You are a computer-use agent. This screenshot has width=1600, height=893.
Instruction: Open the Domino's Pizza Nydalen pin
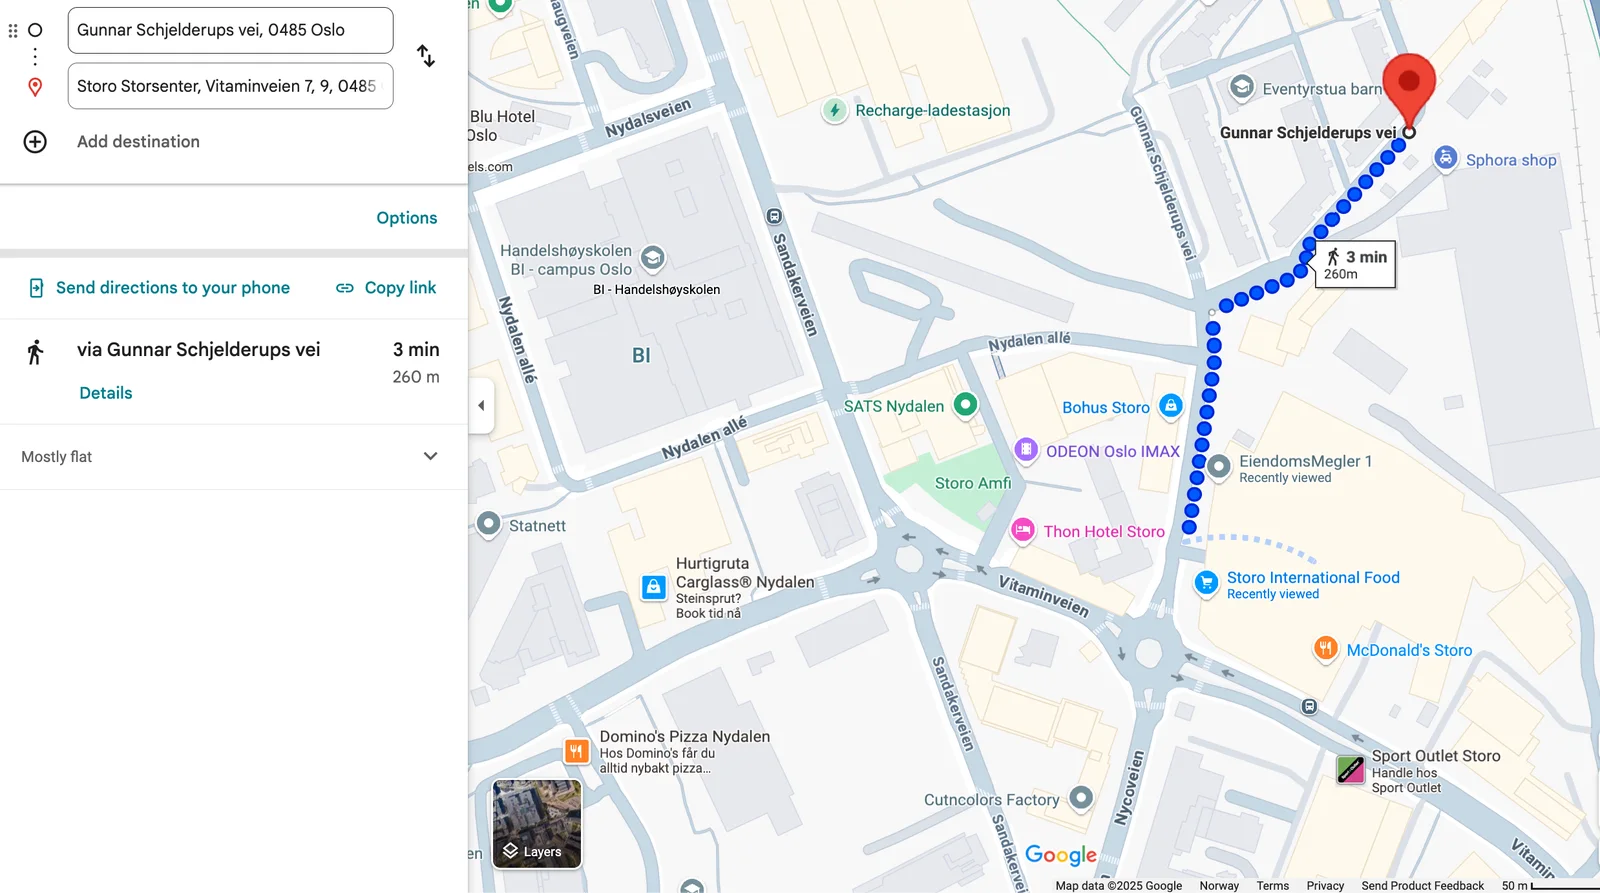click(577, 751)
